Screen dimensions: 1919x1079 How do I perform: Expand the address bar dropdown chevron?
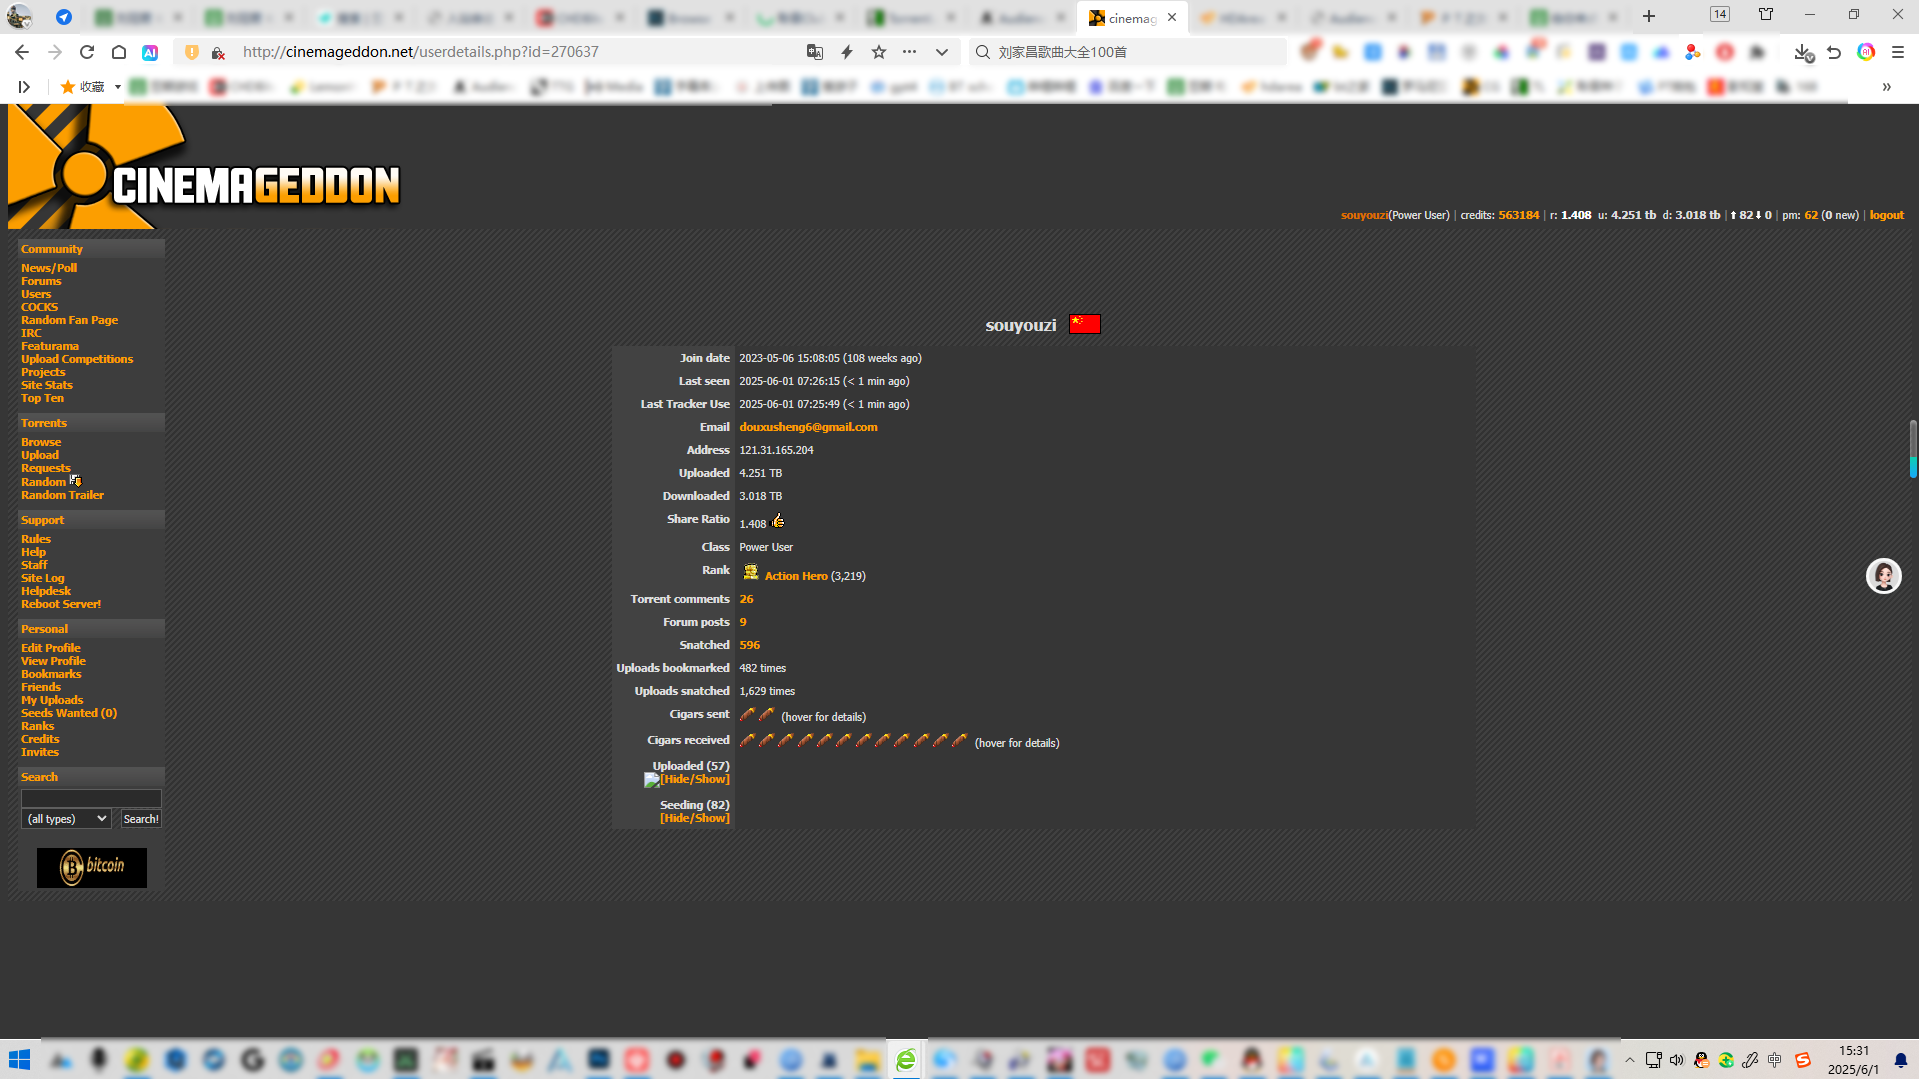(x=942, y=52)
